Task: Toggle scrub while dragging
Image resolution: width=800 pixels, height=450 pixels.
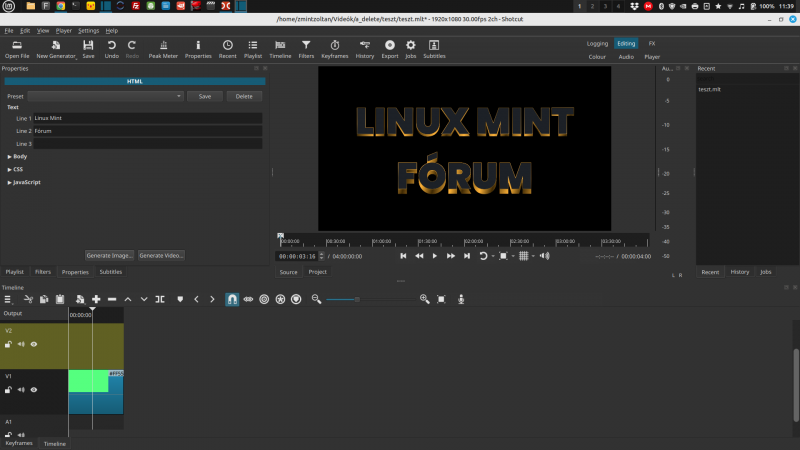Action: (x=248, y=299)
